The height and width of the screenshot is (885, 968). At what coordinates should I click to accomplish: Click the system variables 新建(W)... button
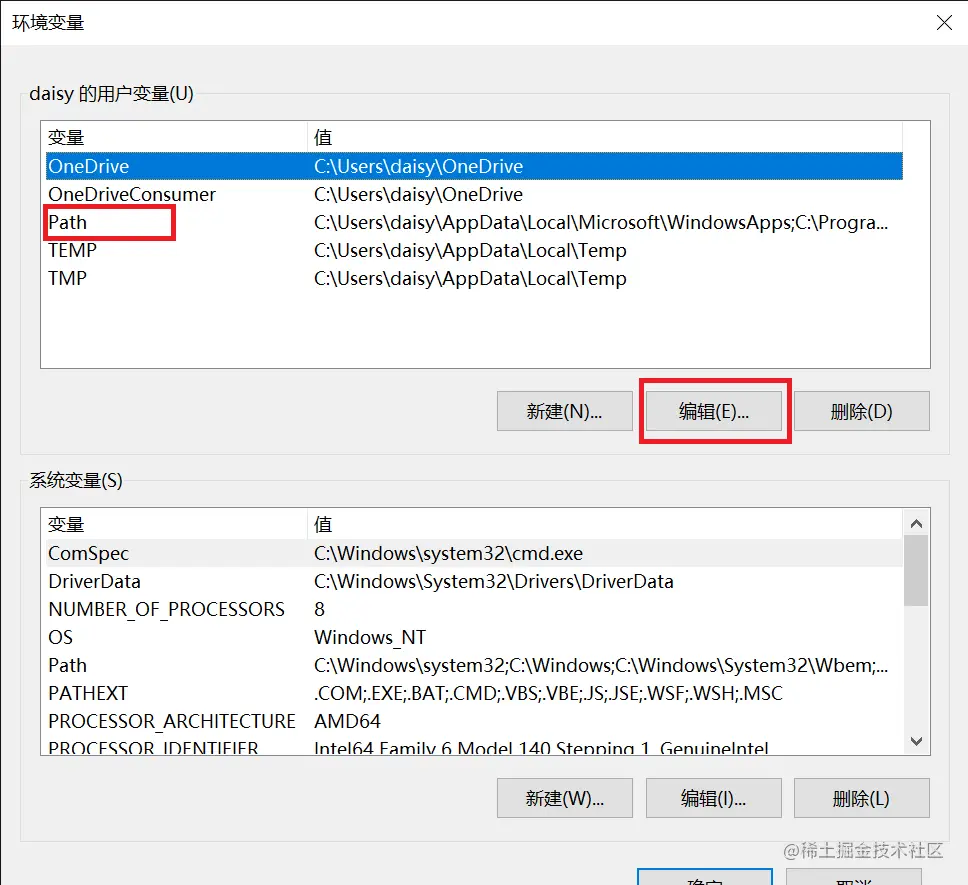564,798
